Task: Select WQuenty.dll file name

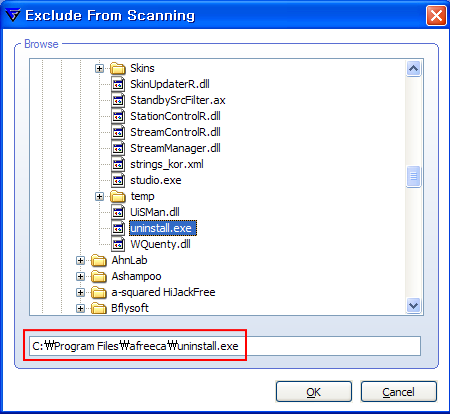Action: [x=160, y=244]
